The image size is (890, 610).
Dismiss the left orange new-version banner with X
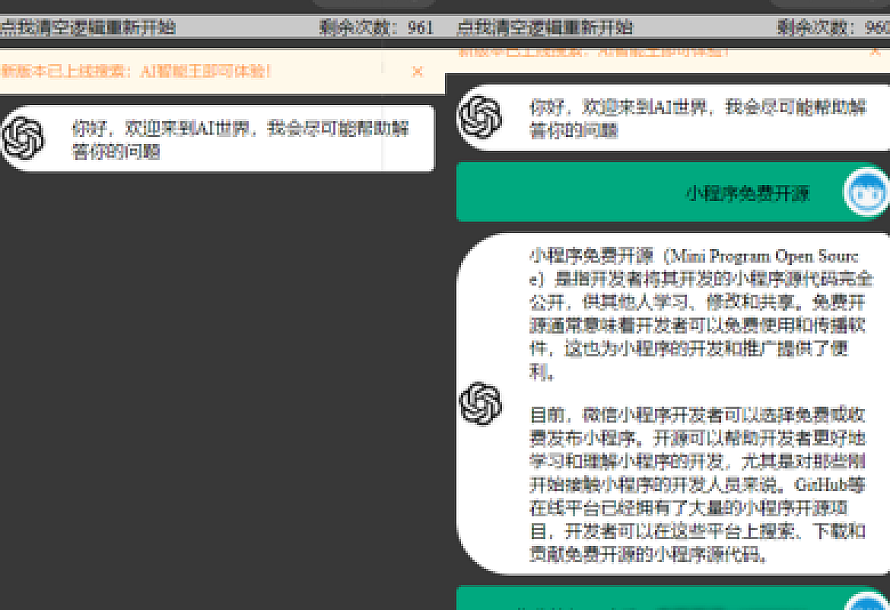(418, 71)
